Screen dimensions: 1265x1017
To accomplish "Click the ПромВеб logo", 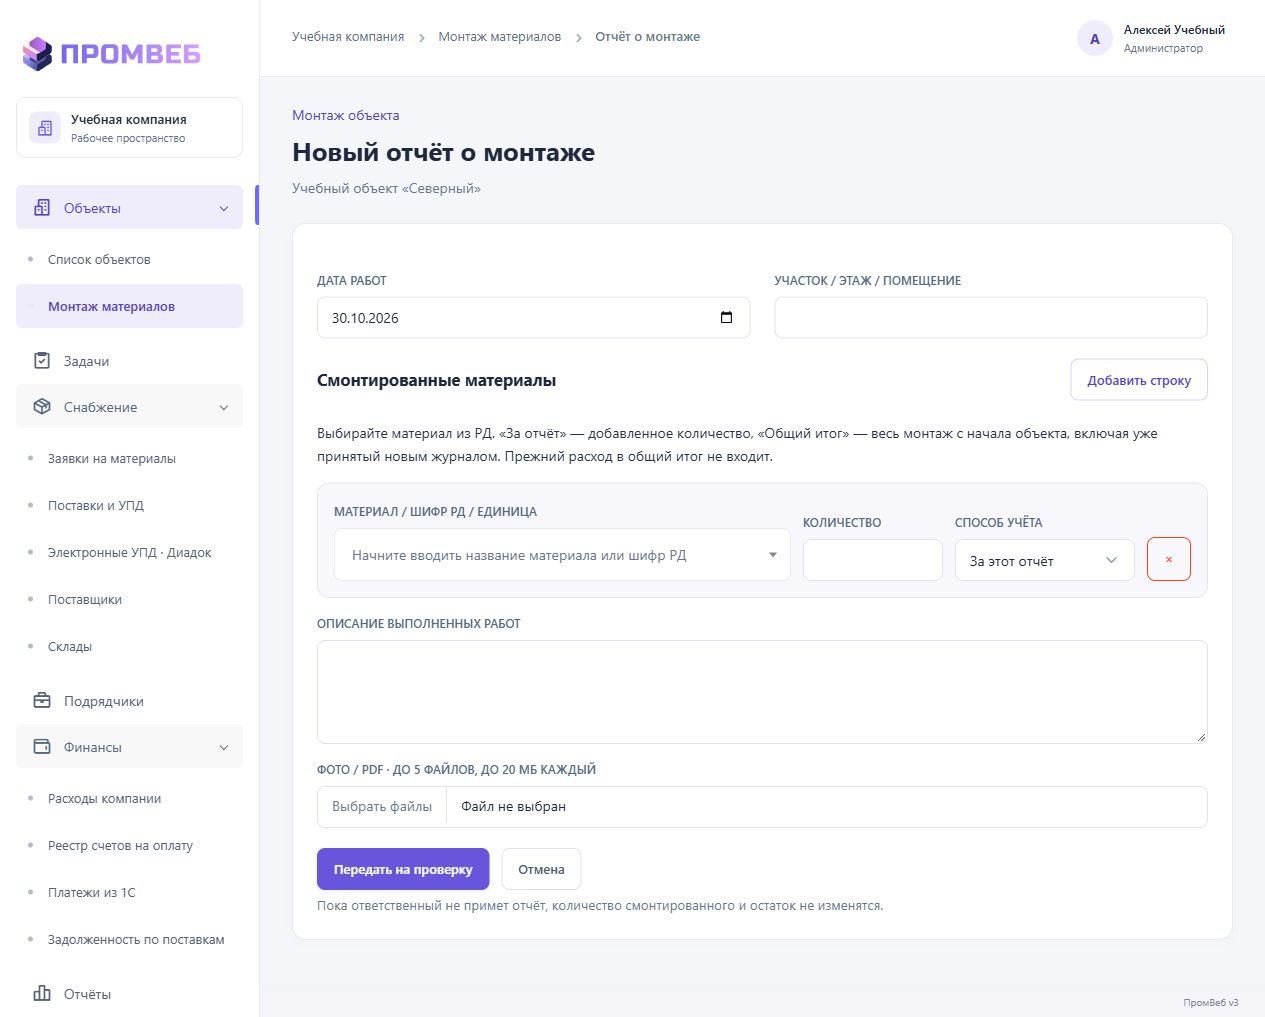I will click(111, 53).
